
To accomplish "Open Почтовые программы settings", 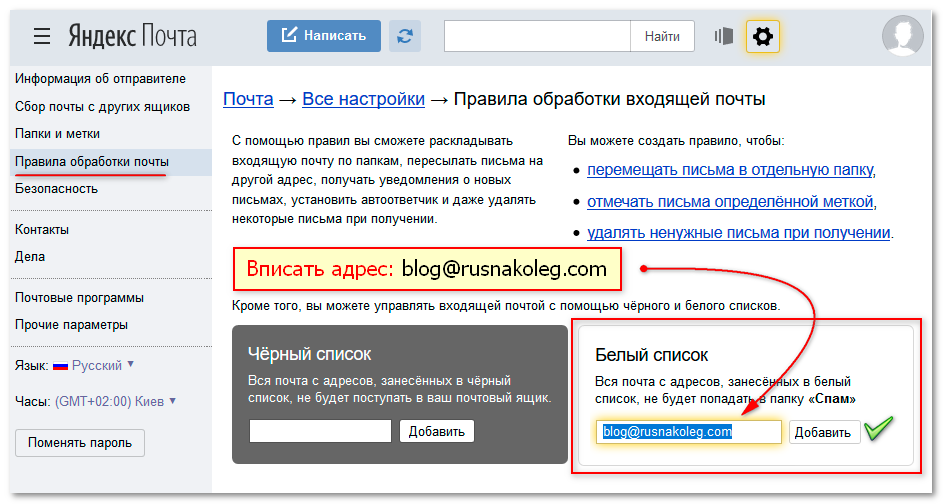I will coord(79,298).
